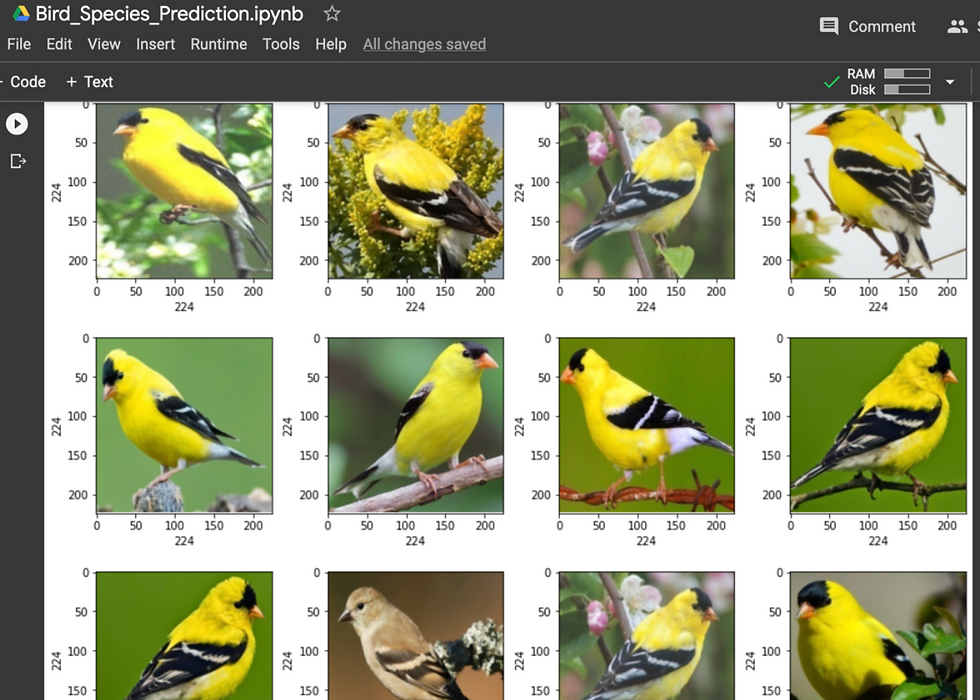Image resolution: width=980 pixels, height=700 pixels.
Task: Open the Help menu
Action: coord(331,44)
